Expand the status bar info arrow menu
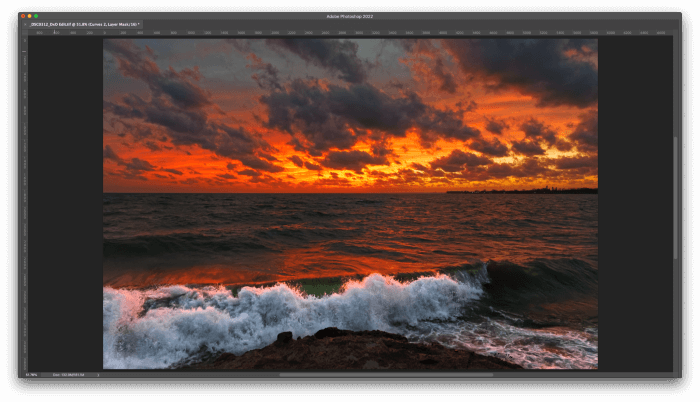The width and height of the screenshot is (700, 402). click(98, 375)
